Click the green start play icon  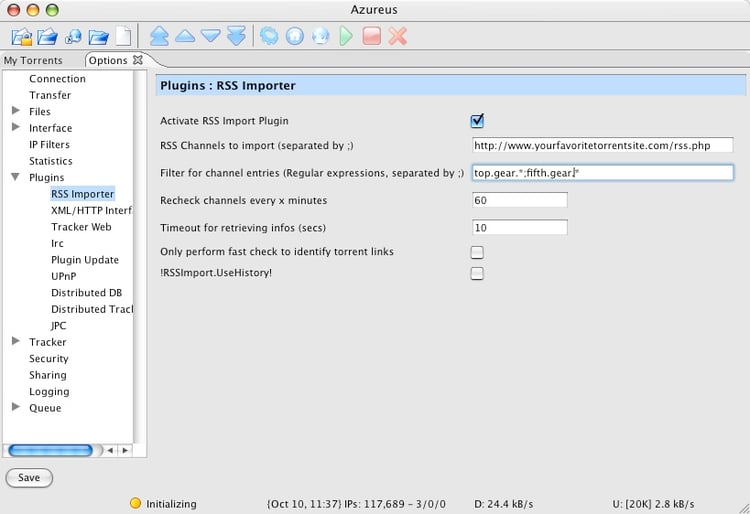(x=346, y=36)
